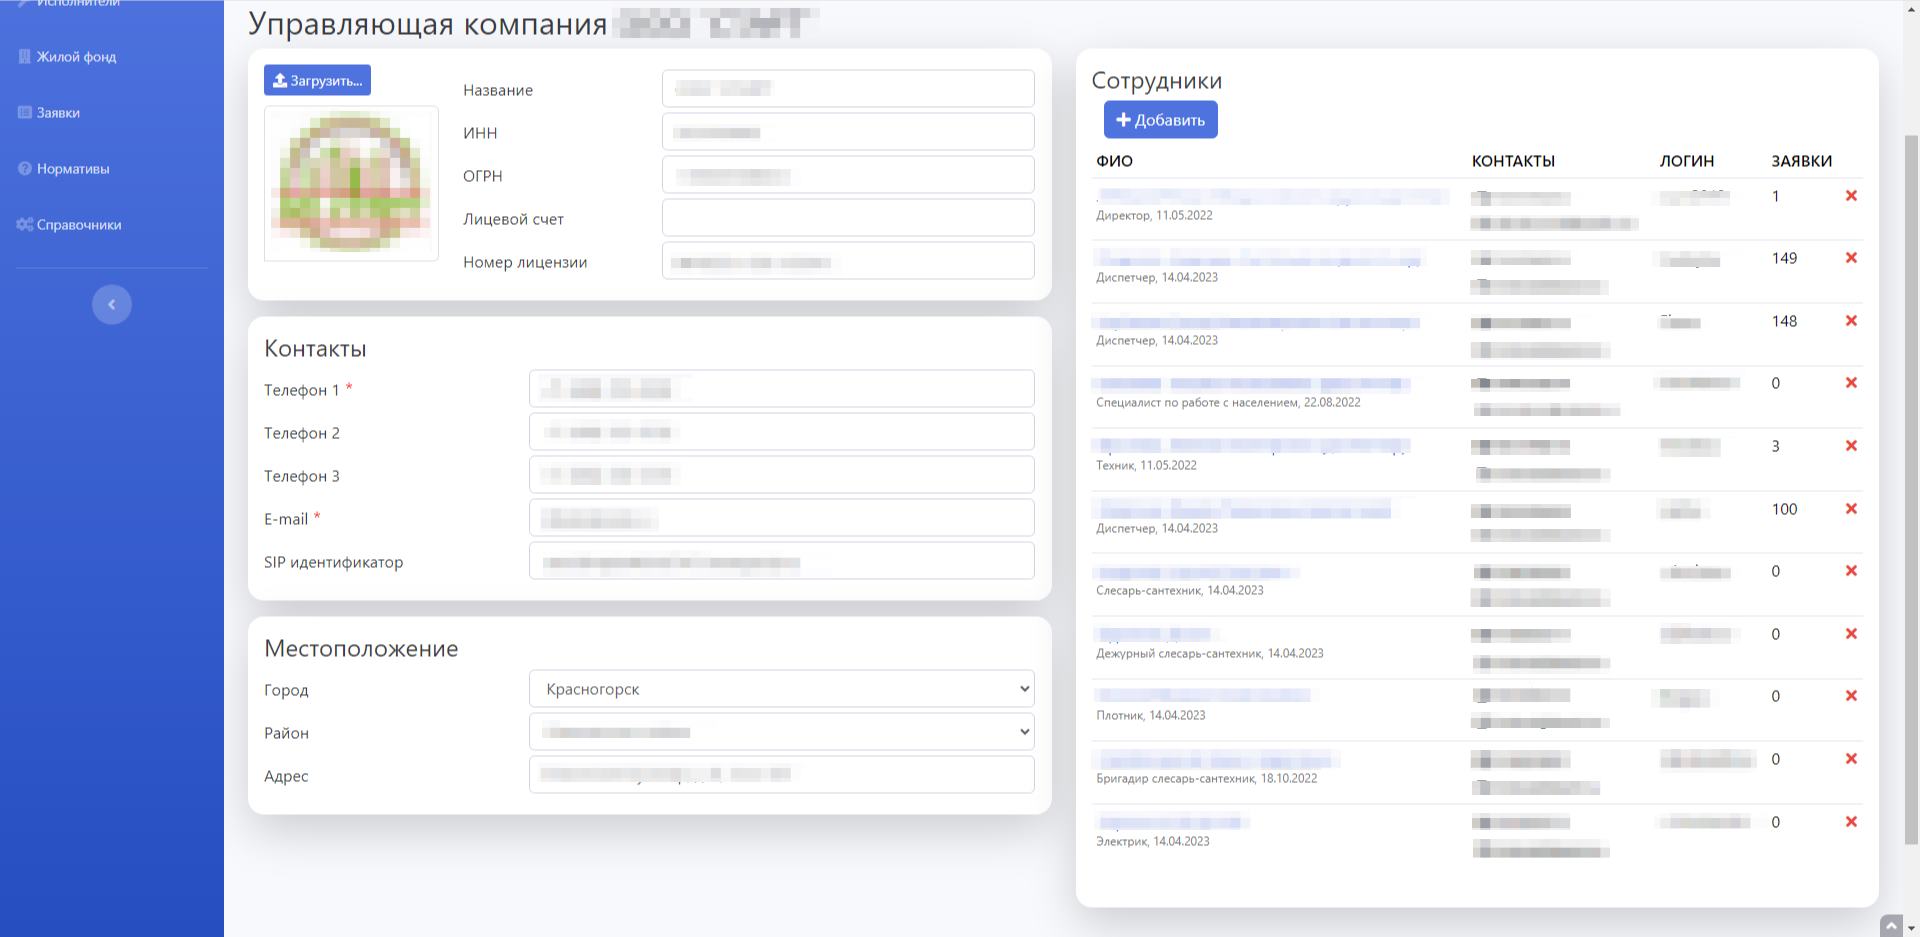Delete the Техник employee row
The width and height of the screenshot is (1920, 937).
coord(1851,446)
